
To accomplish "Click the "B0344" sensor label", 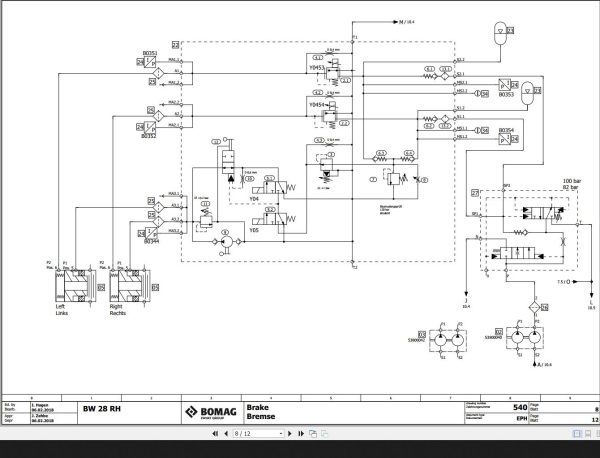I will [152, 241].
